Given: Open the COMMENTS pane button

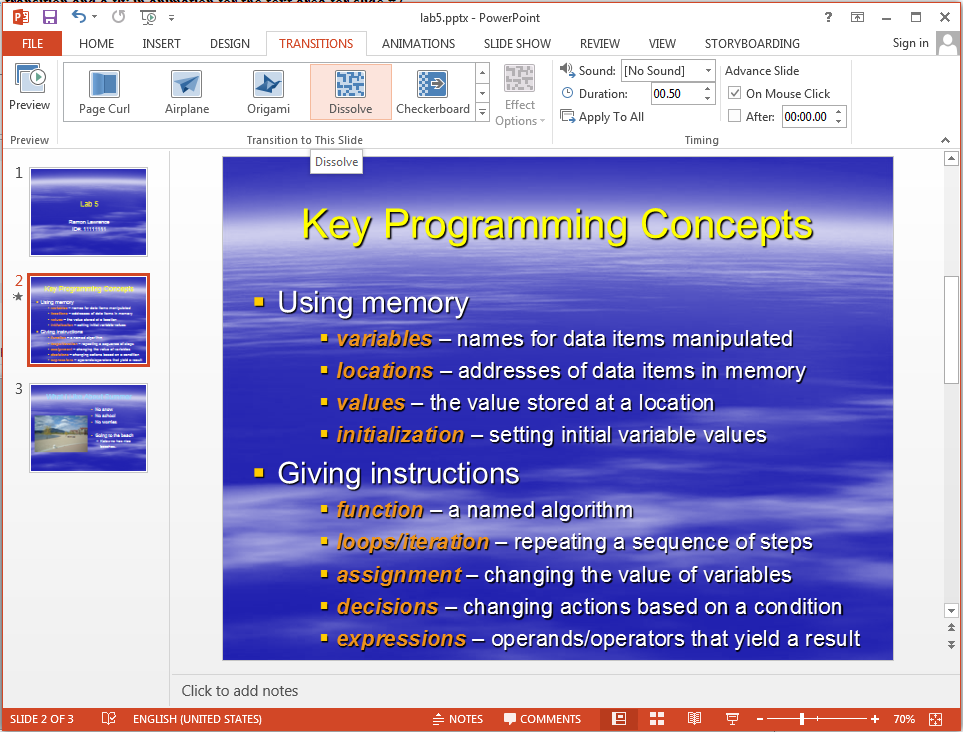Looking at the screenshot, I should pos(542,719).
